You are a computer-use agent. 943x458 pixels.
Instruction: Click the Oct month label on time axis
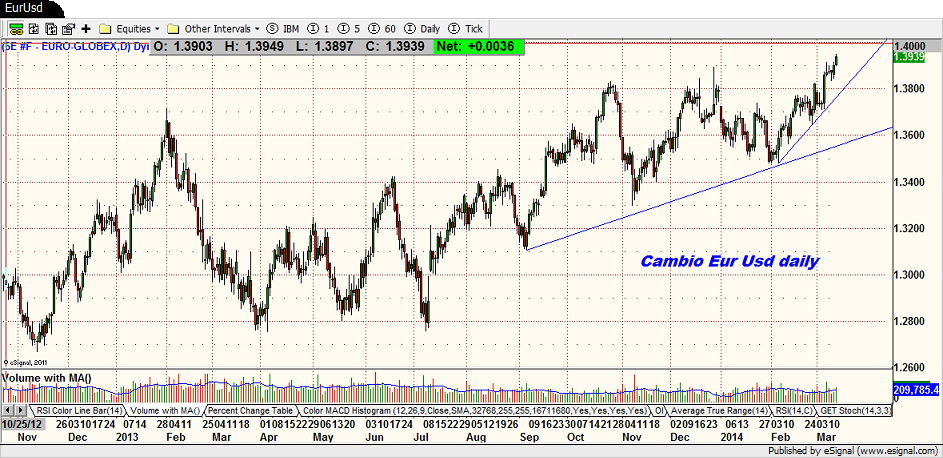click(576, 437)
